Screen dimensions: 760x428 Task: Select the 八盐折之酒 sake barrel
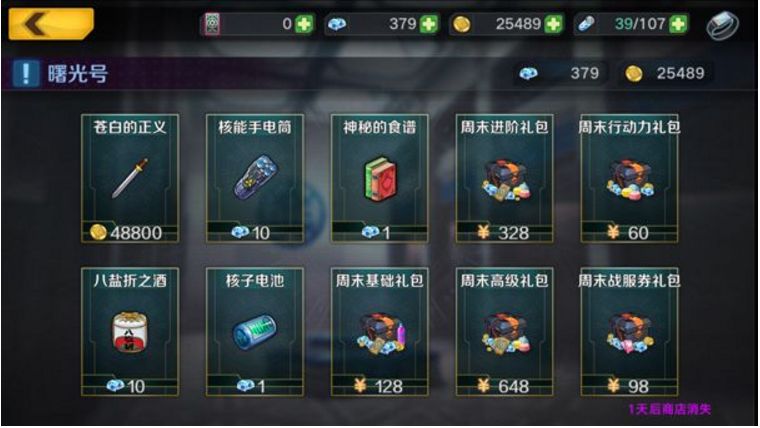pos(130,332)
